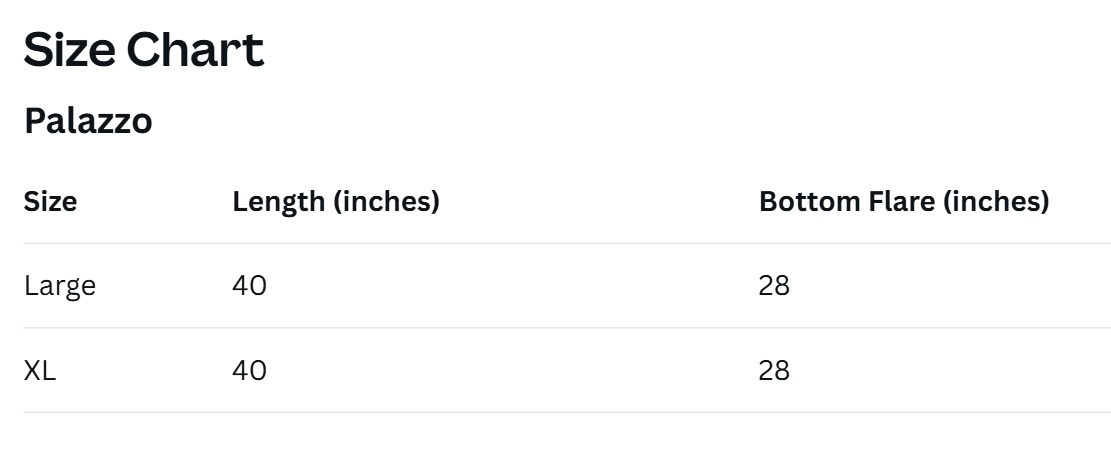Click the Size column header
1111x457 pixels.
[50, 201]
